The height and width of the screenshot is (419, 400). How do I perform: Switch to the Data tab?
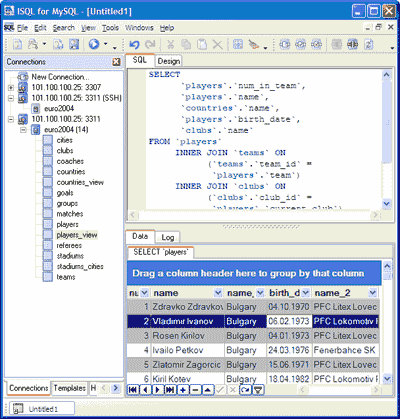pos(140,236)
